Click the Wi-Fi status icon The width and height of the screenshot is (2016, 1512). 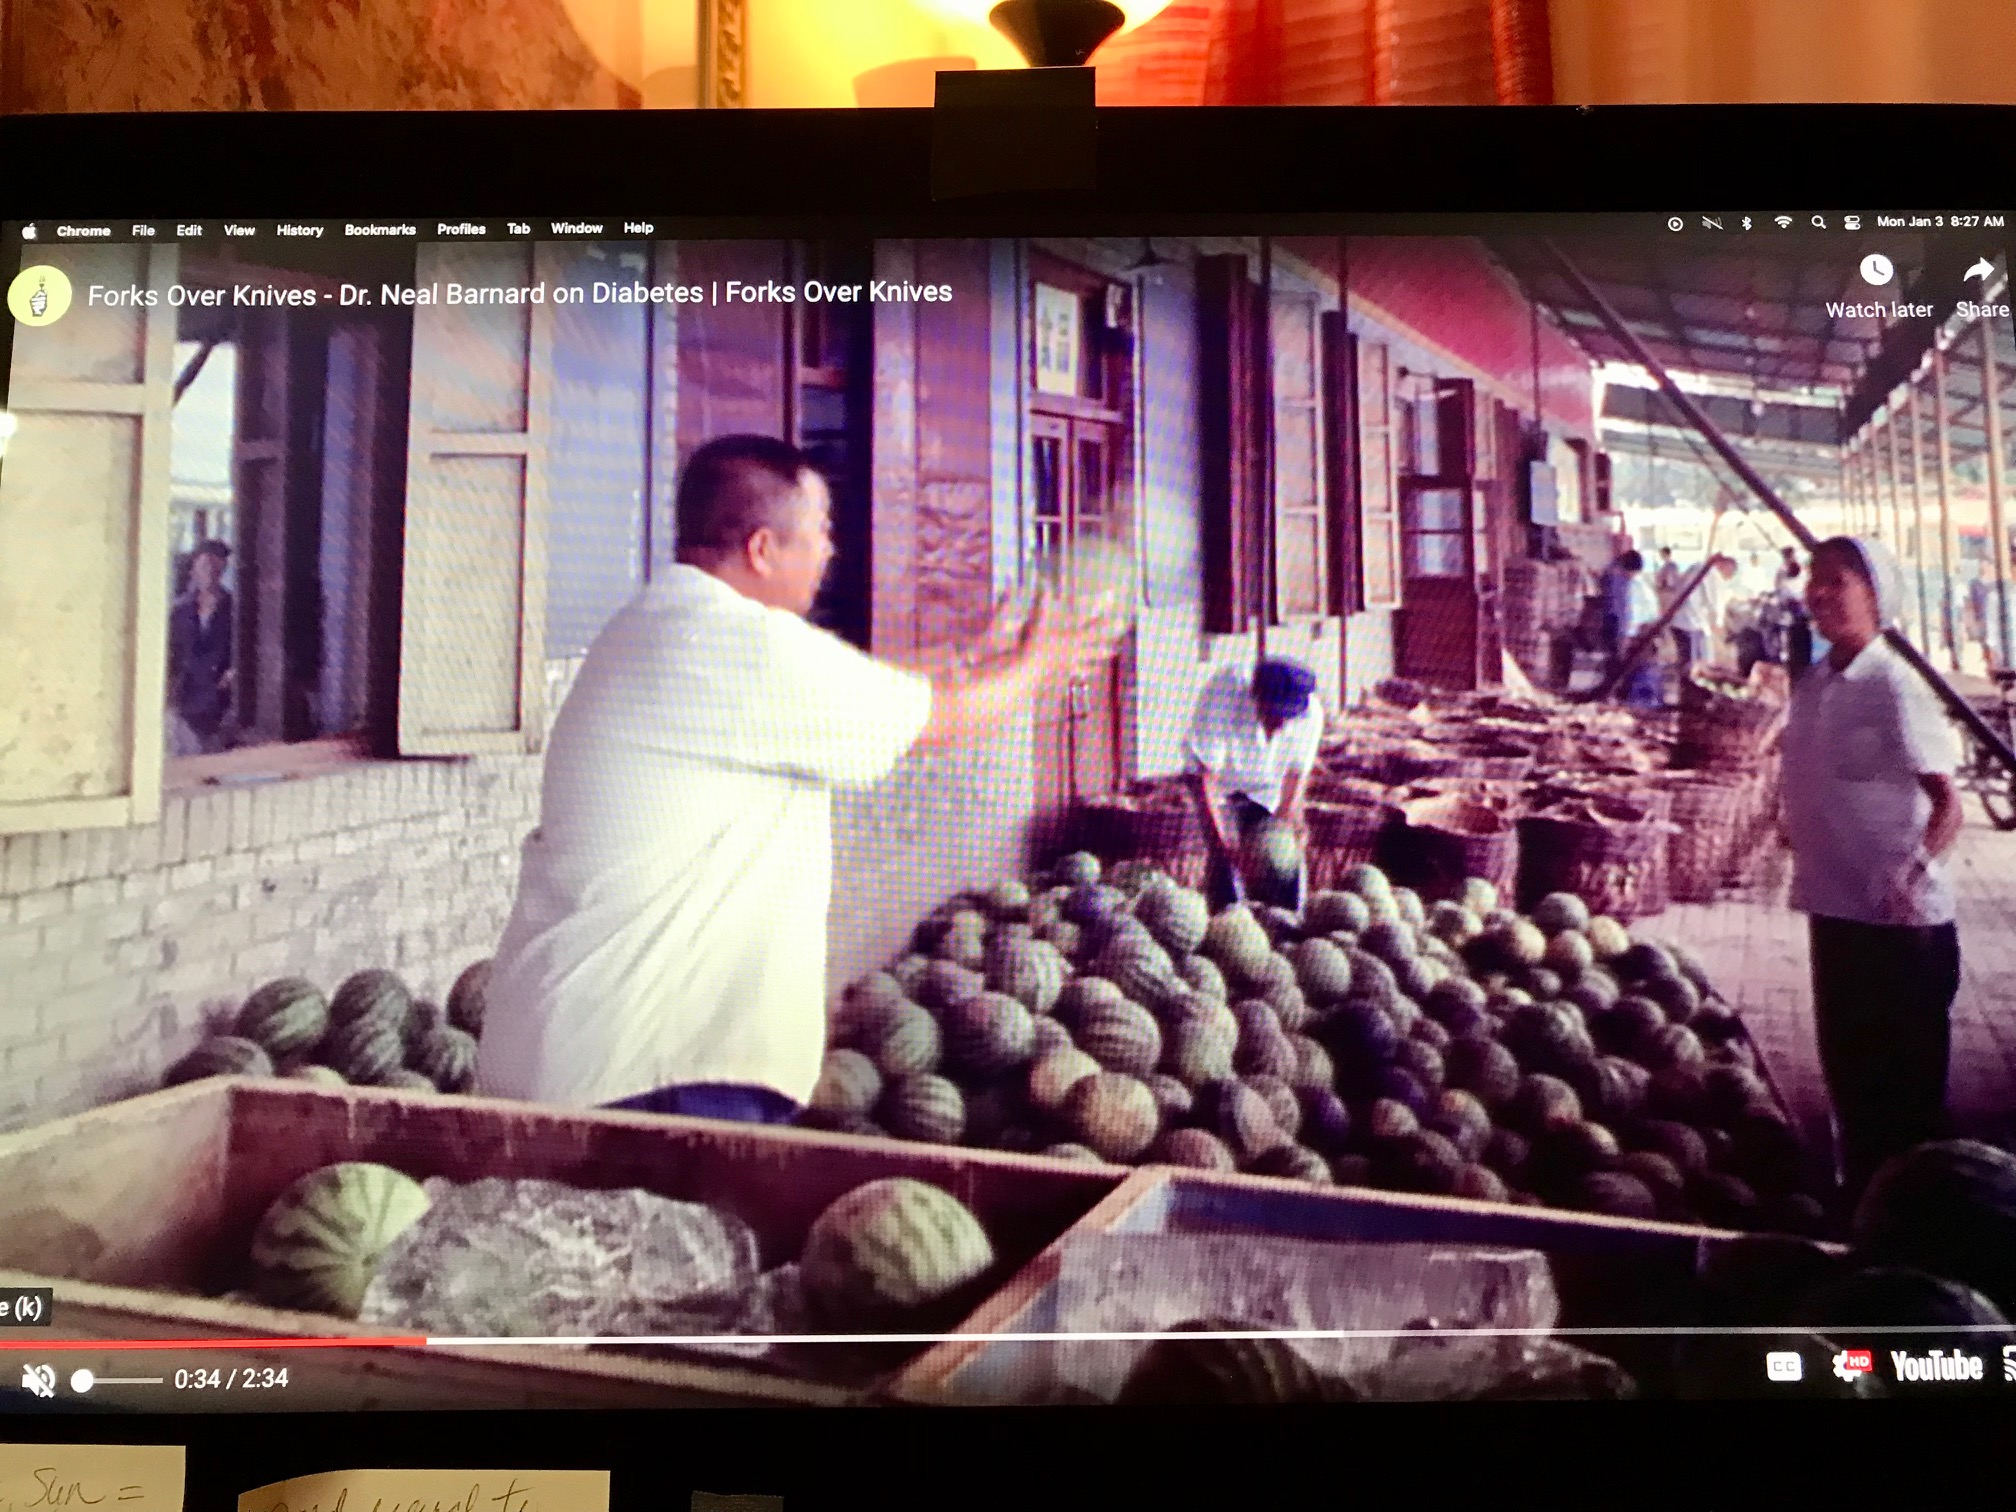[1782, 223]
